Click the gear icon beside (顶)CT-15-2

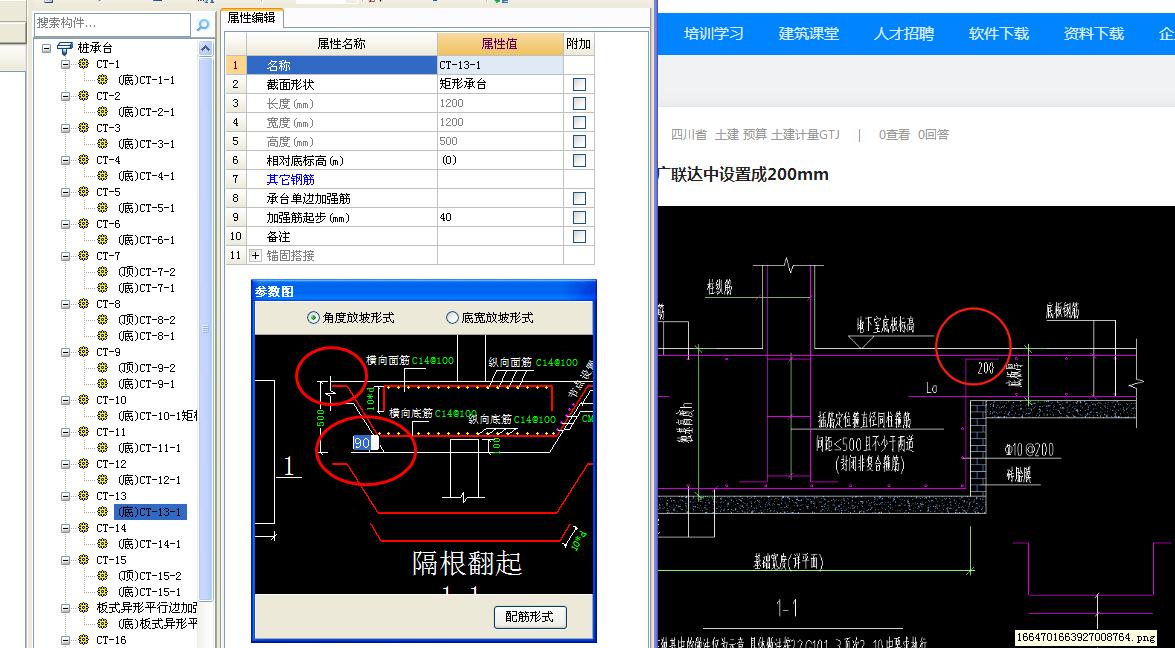103,576
